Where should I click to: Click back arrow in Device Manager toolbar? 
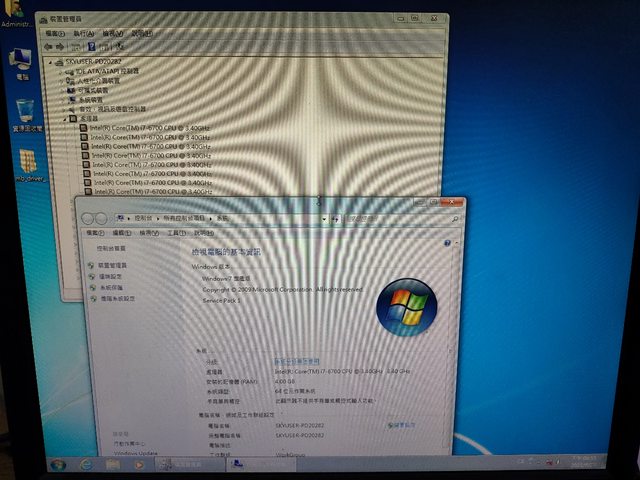pos(51,45)
